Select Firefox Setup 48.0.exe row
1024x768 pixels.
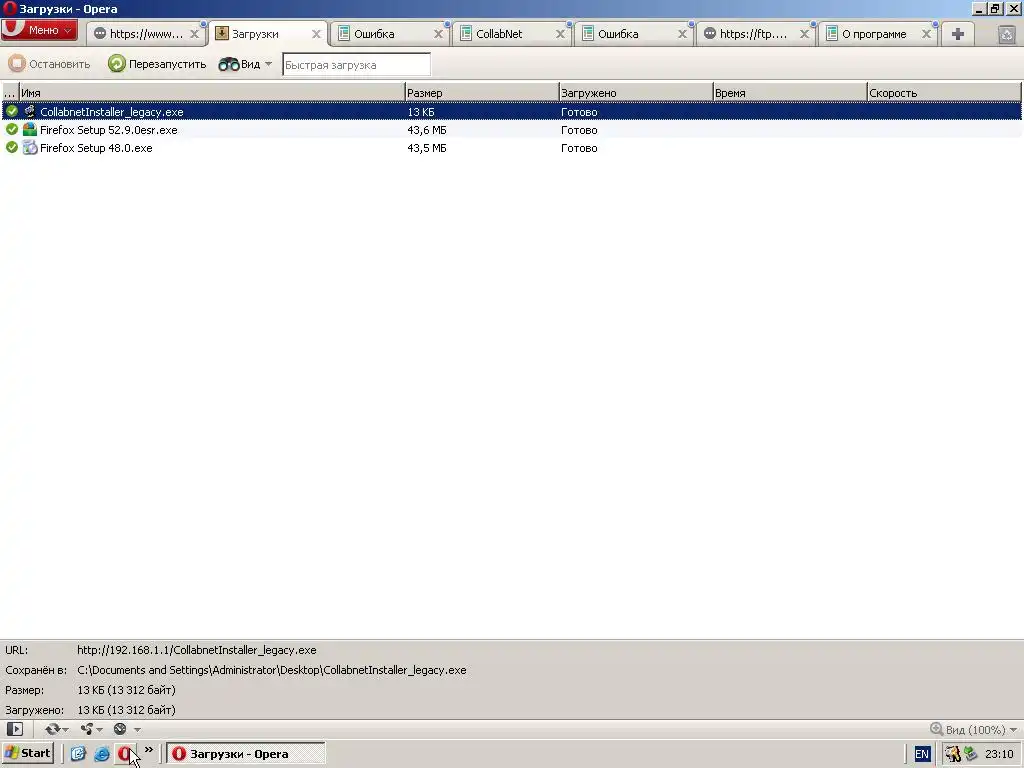pos(511,148)
